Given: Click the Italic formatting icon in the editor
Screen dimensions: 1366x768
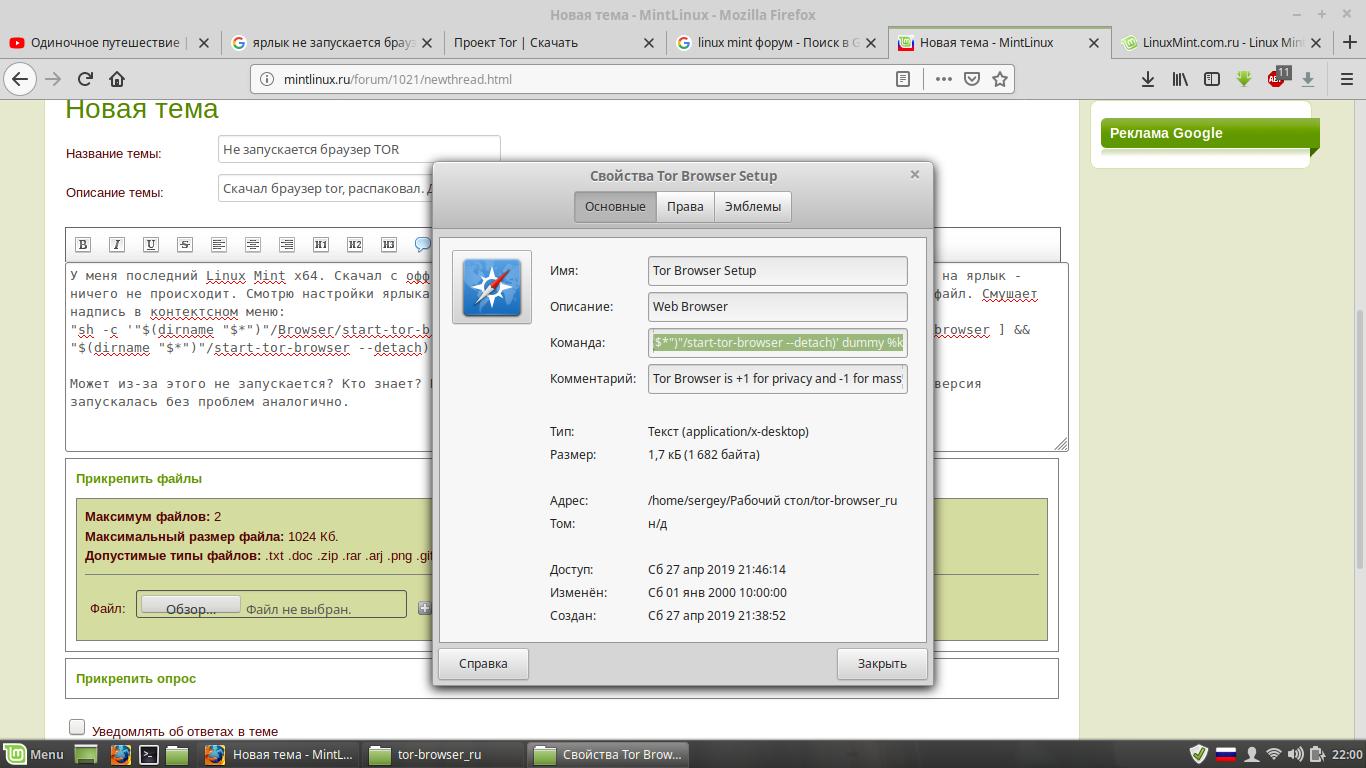Looking at the screenshot, I should [x=117, y=244].
